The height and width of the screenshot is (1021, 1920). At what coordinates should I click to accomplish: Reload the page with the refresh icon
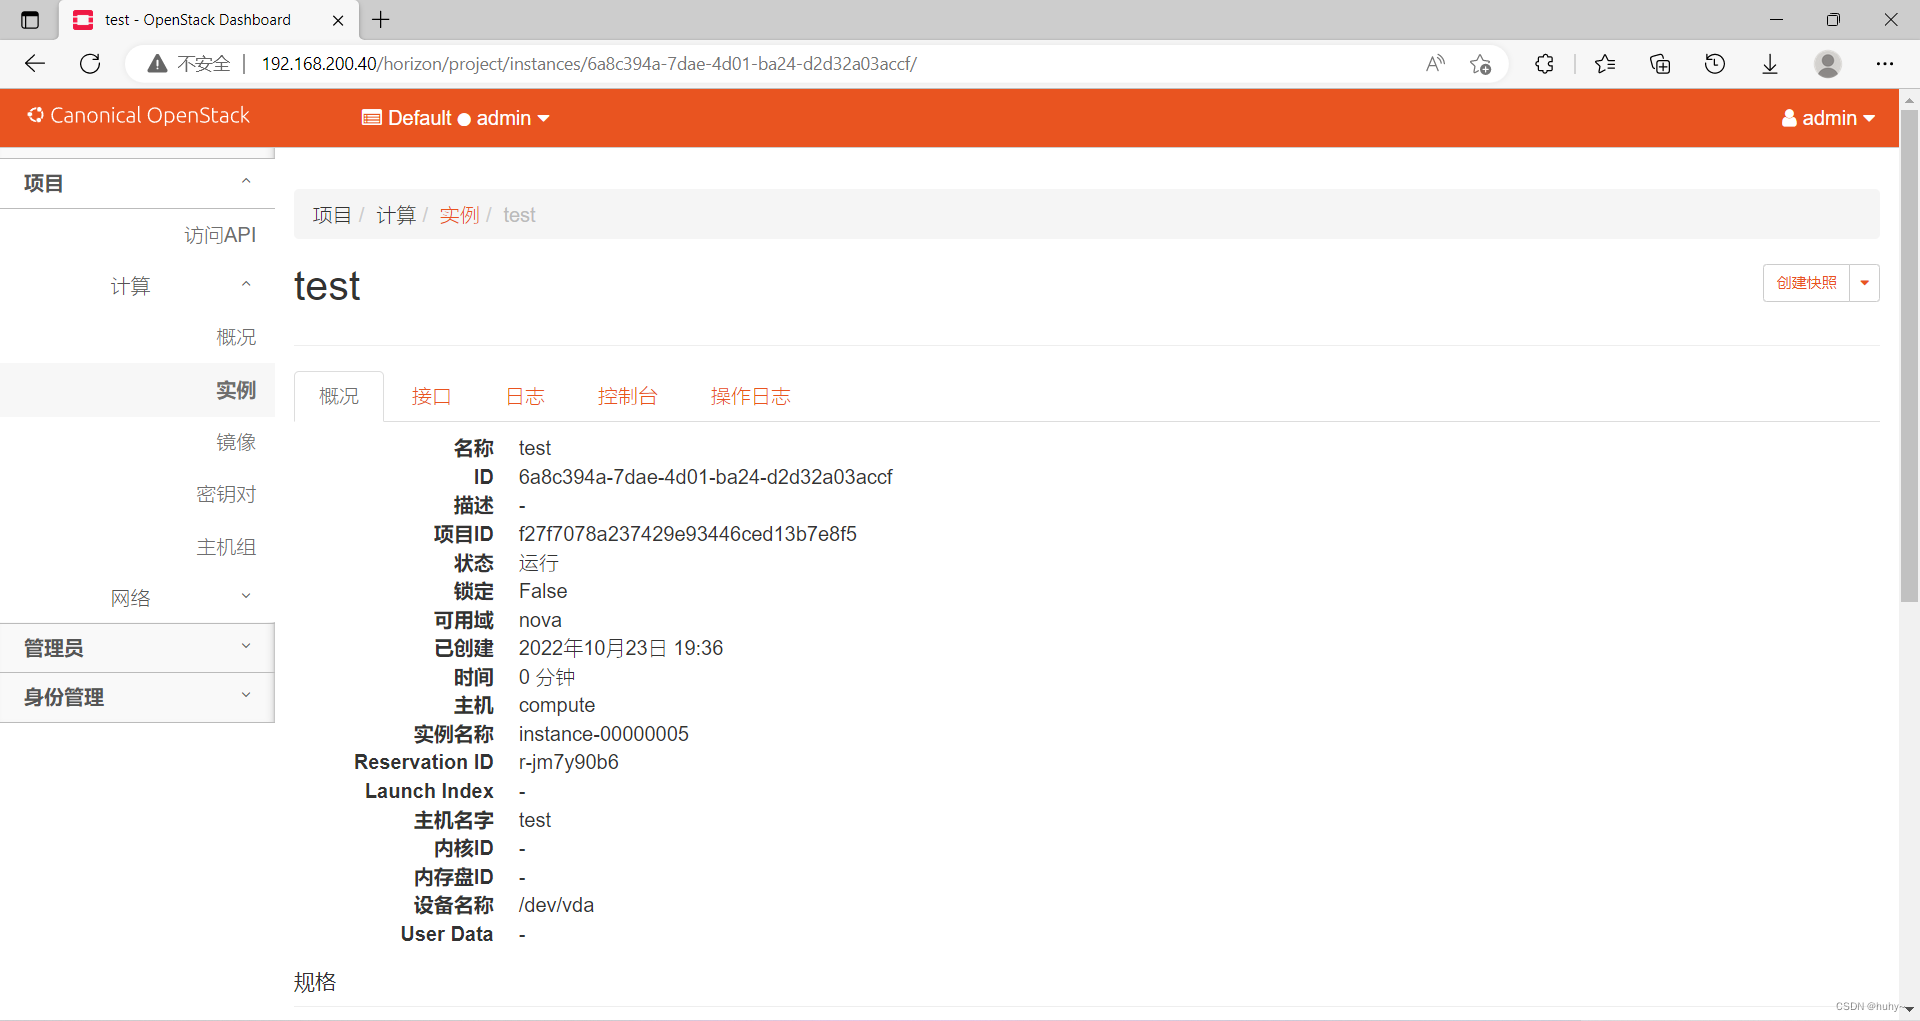click(x=90, y=64)
